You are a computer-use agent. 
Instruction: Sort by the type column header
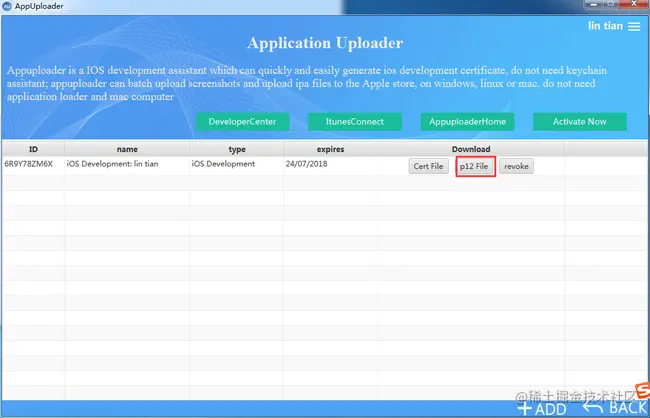pyautogui.click(x=237, y=149)
